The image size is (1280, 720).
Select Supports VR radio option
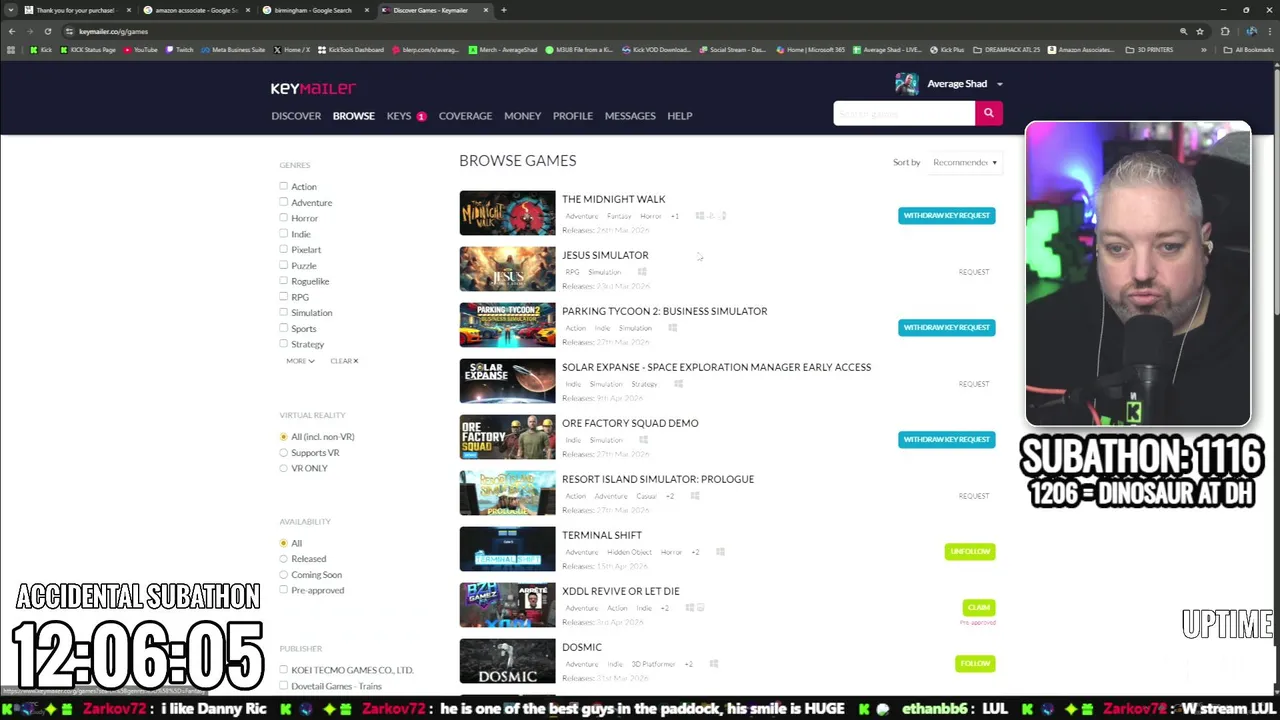pos(284,453)
